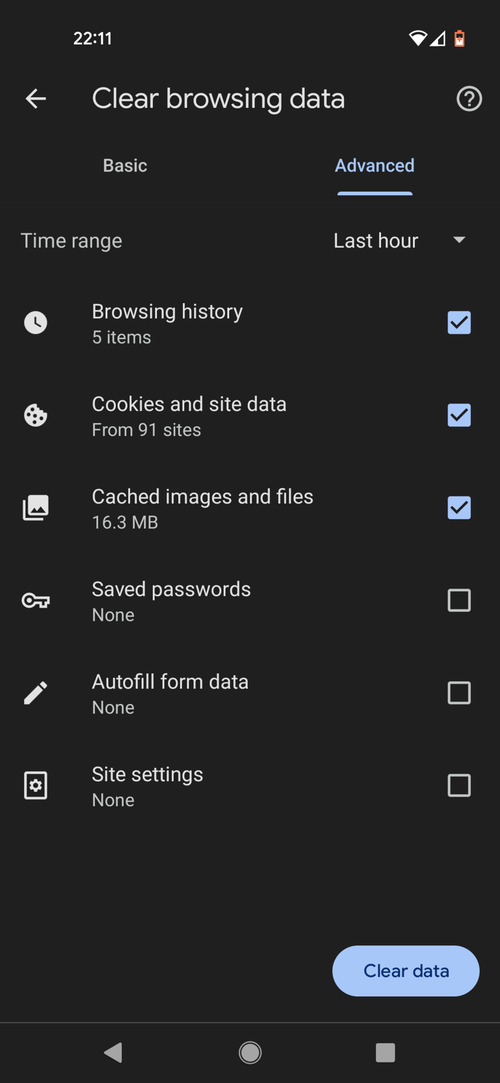Tap the key icon for Saved passwords
This screenshot has width=500, height=1083.
coord(35,601)
